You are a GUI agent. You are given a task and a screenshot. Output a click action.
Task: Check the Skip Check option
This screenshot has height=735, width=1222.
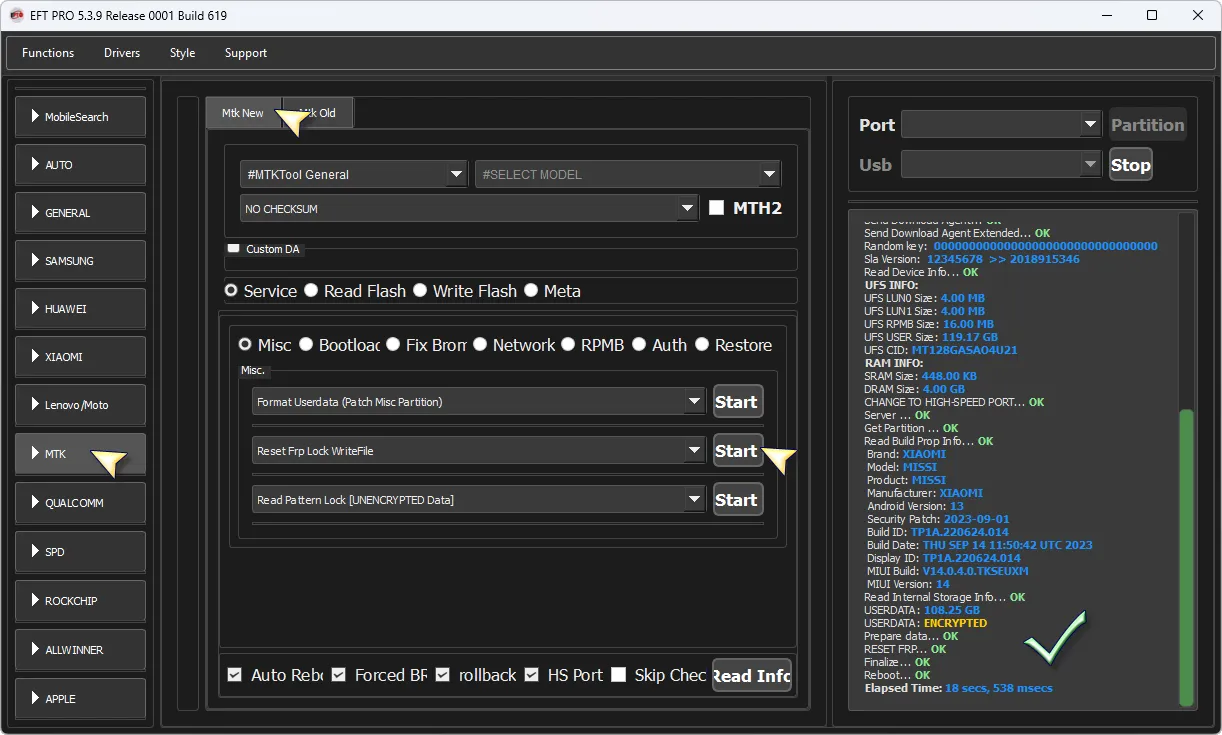click(619, 675)
